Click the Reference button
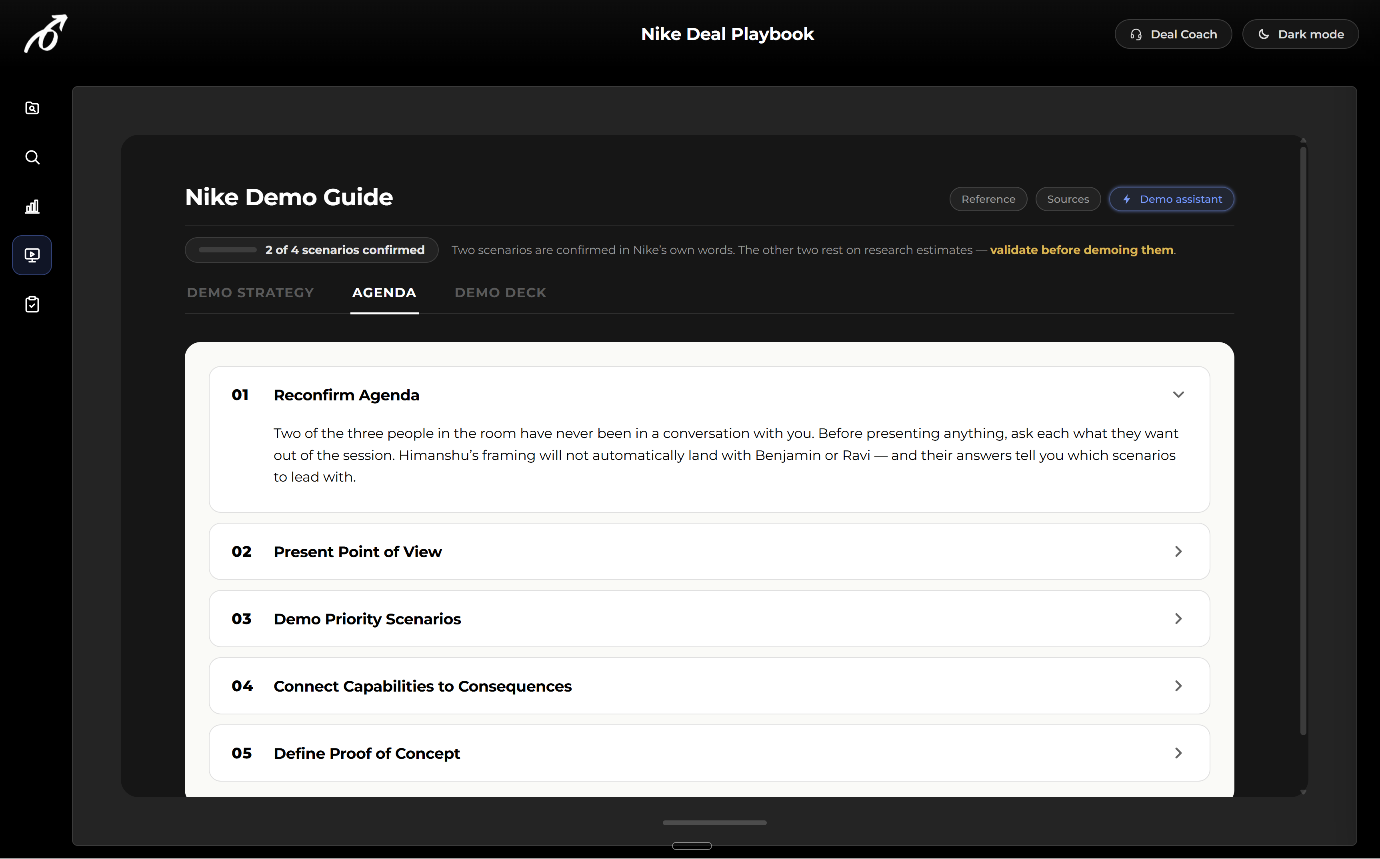The width and height of the screenshot is (1380, 859). (988, 199)
